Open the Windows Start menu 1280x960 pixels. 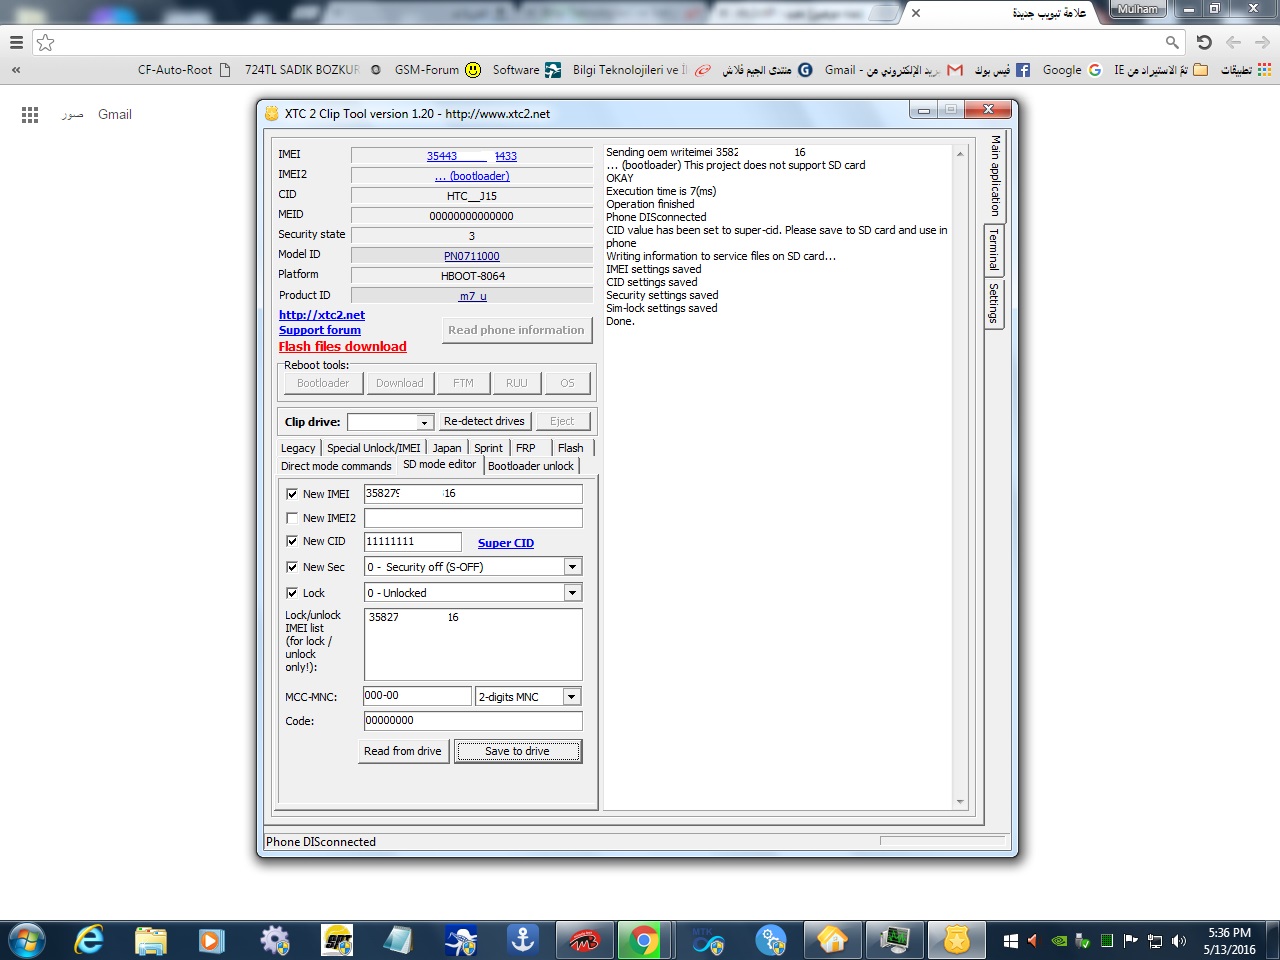(26, 941)
